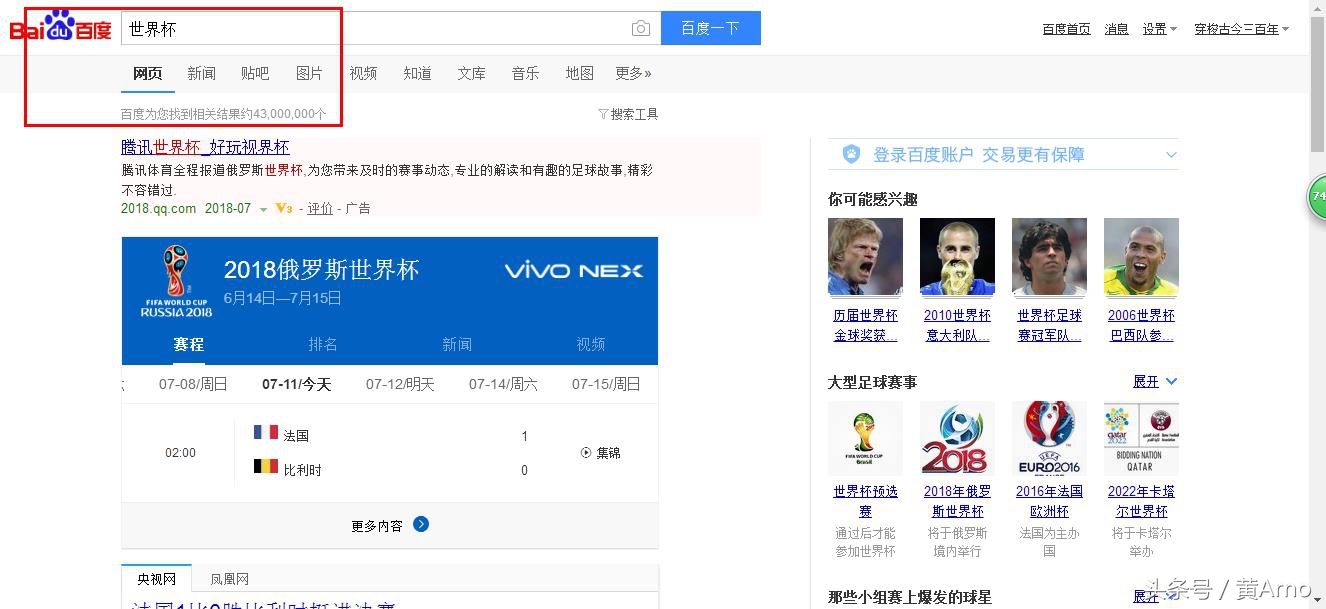Open the 2018年俄罗斯世界杯 thumbnail
Image resolution: width=1326 pixels, height=609 pixels.
[x=957, y=439]
